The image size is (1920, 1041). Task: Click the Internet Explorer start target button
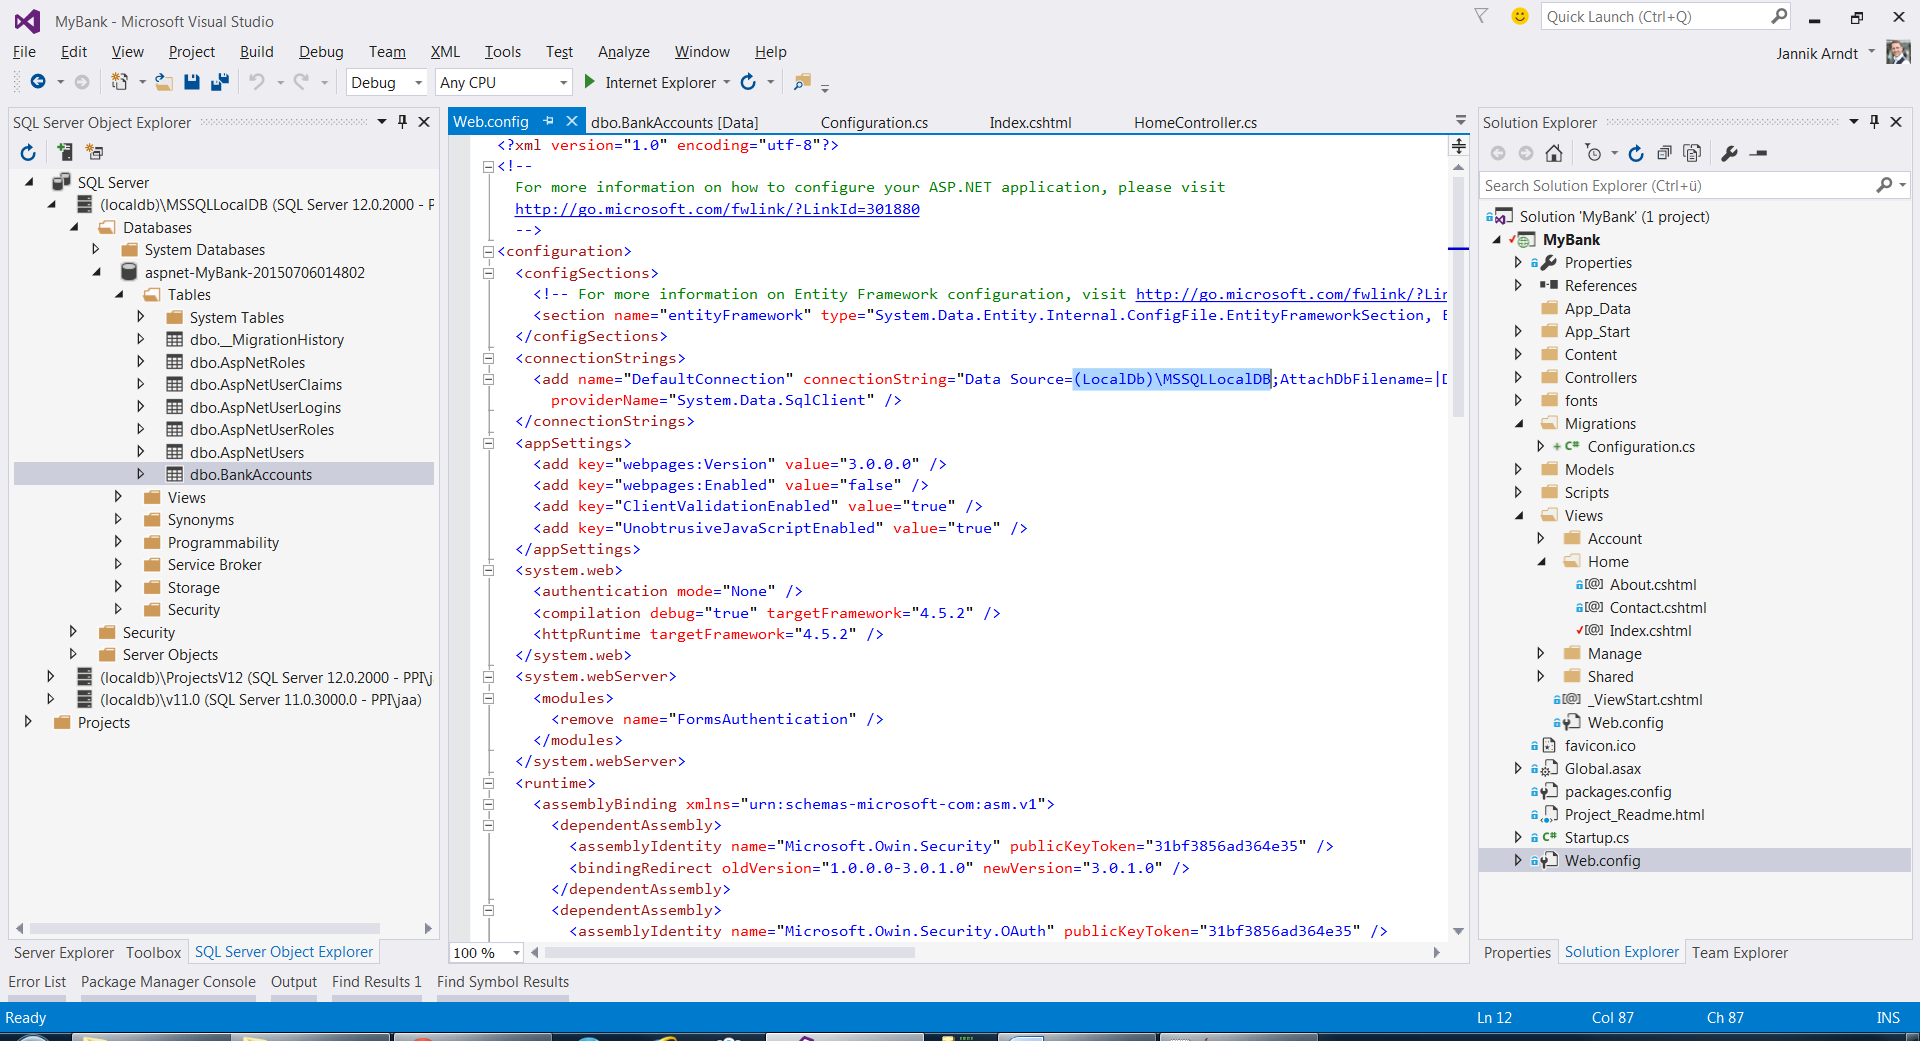tap(660, 83)
